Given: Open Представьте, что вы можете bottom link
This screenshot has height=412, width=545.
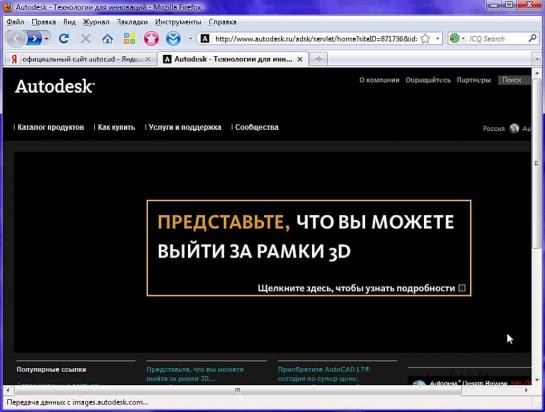Looking at the screenshot, I should 195,374.
